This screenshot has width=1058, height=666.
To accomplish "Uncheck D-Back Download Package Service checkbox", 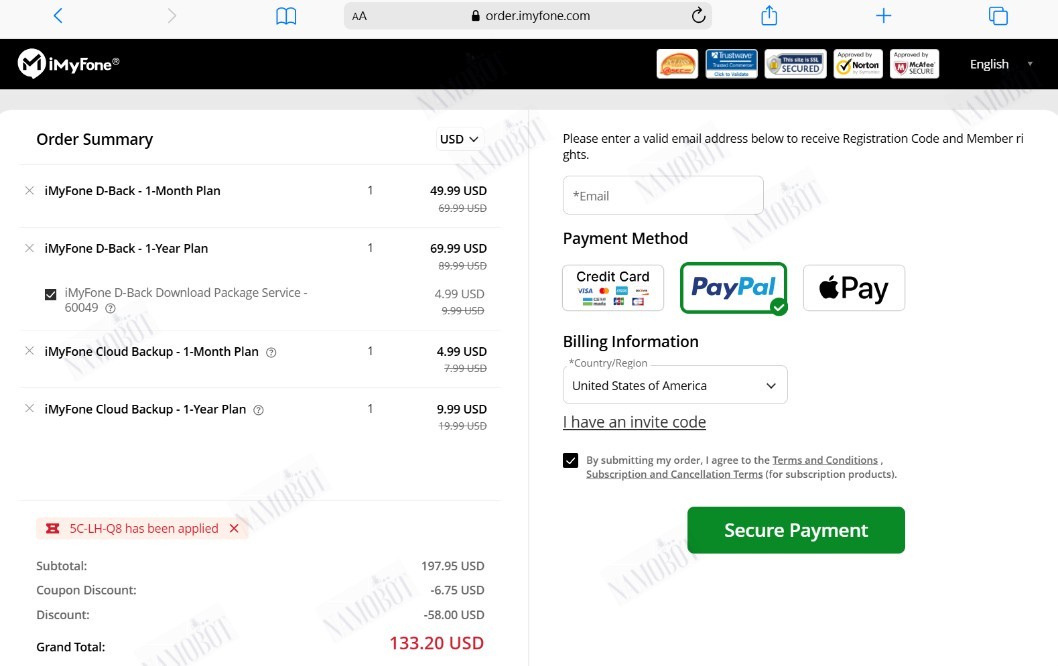I will click(x=51, y=294).
